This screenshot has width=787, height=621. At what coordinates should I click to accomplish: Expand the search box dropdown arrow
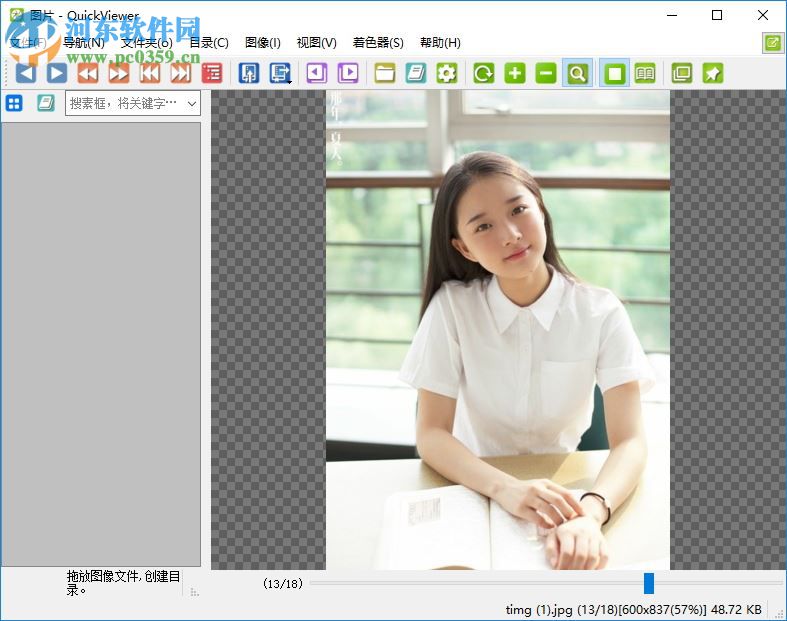click(192, 103)
